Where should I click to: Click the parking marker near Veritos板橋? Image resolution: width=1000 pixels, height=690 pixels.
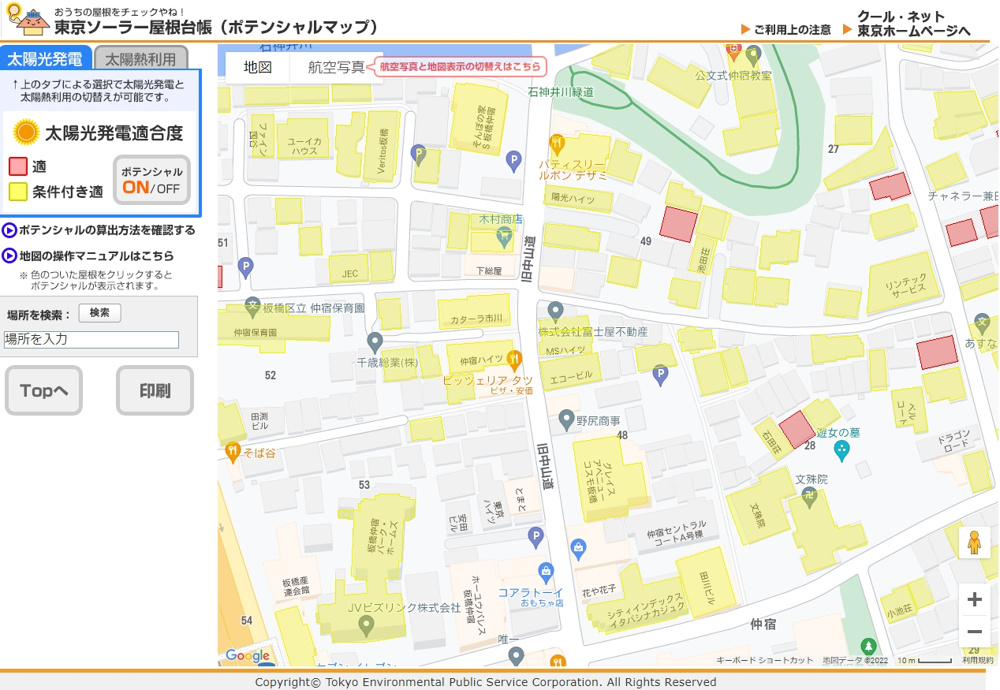pyautogui.click(x=418, y=155)
